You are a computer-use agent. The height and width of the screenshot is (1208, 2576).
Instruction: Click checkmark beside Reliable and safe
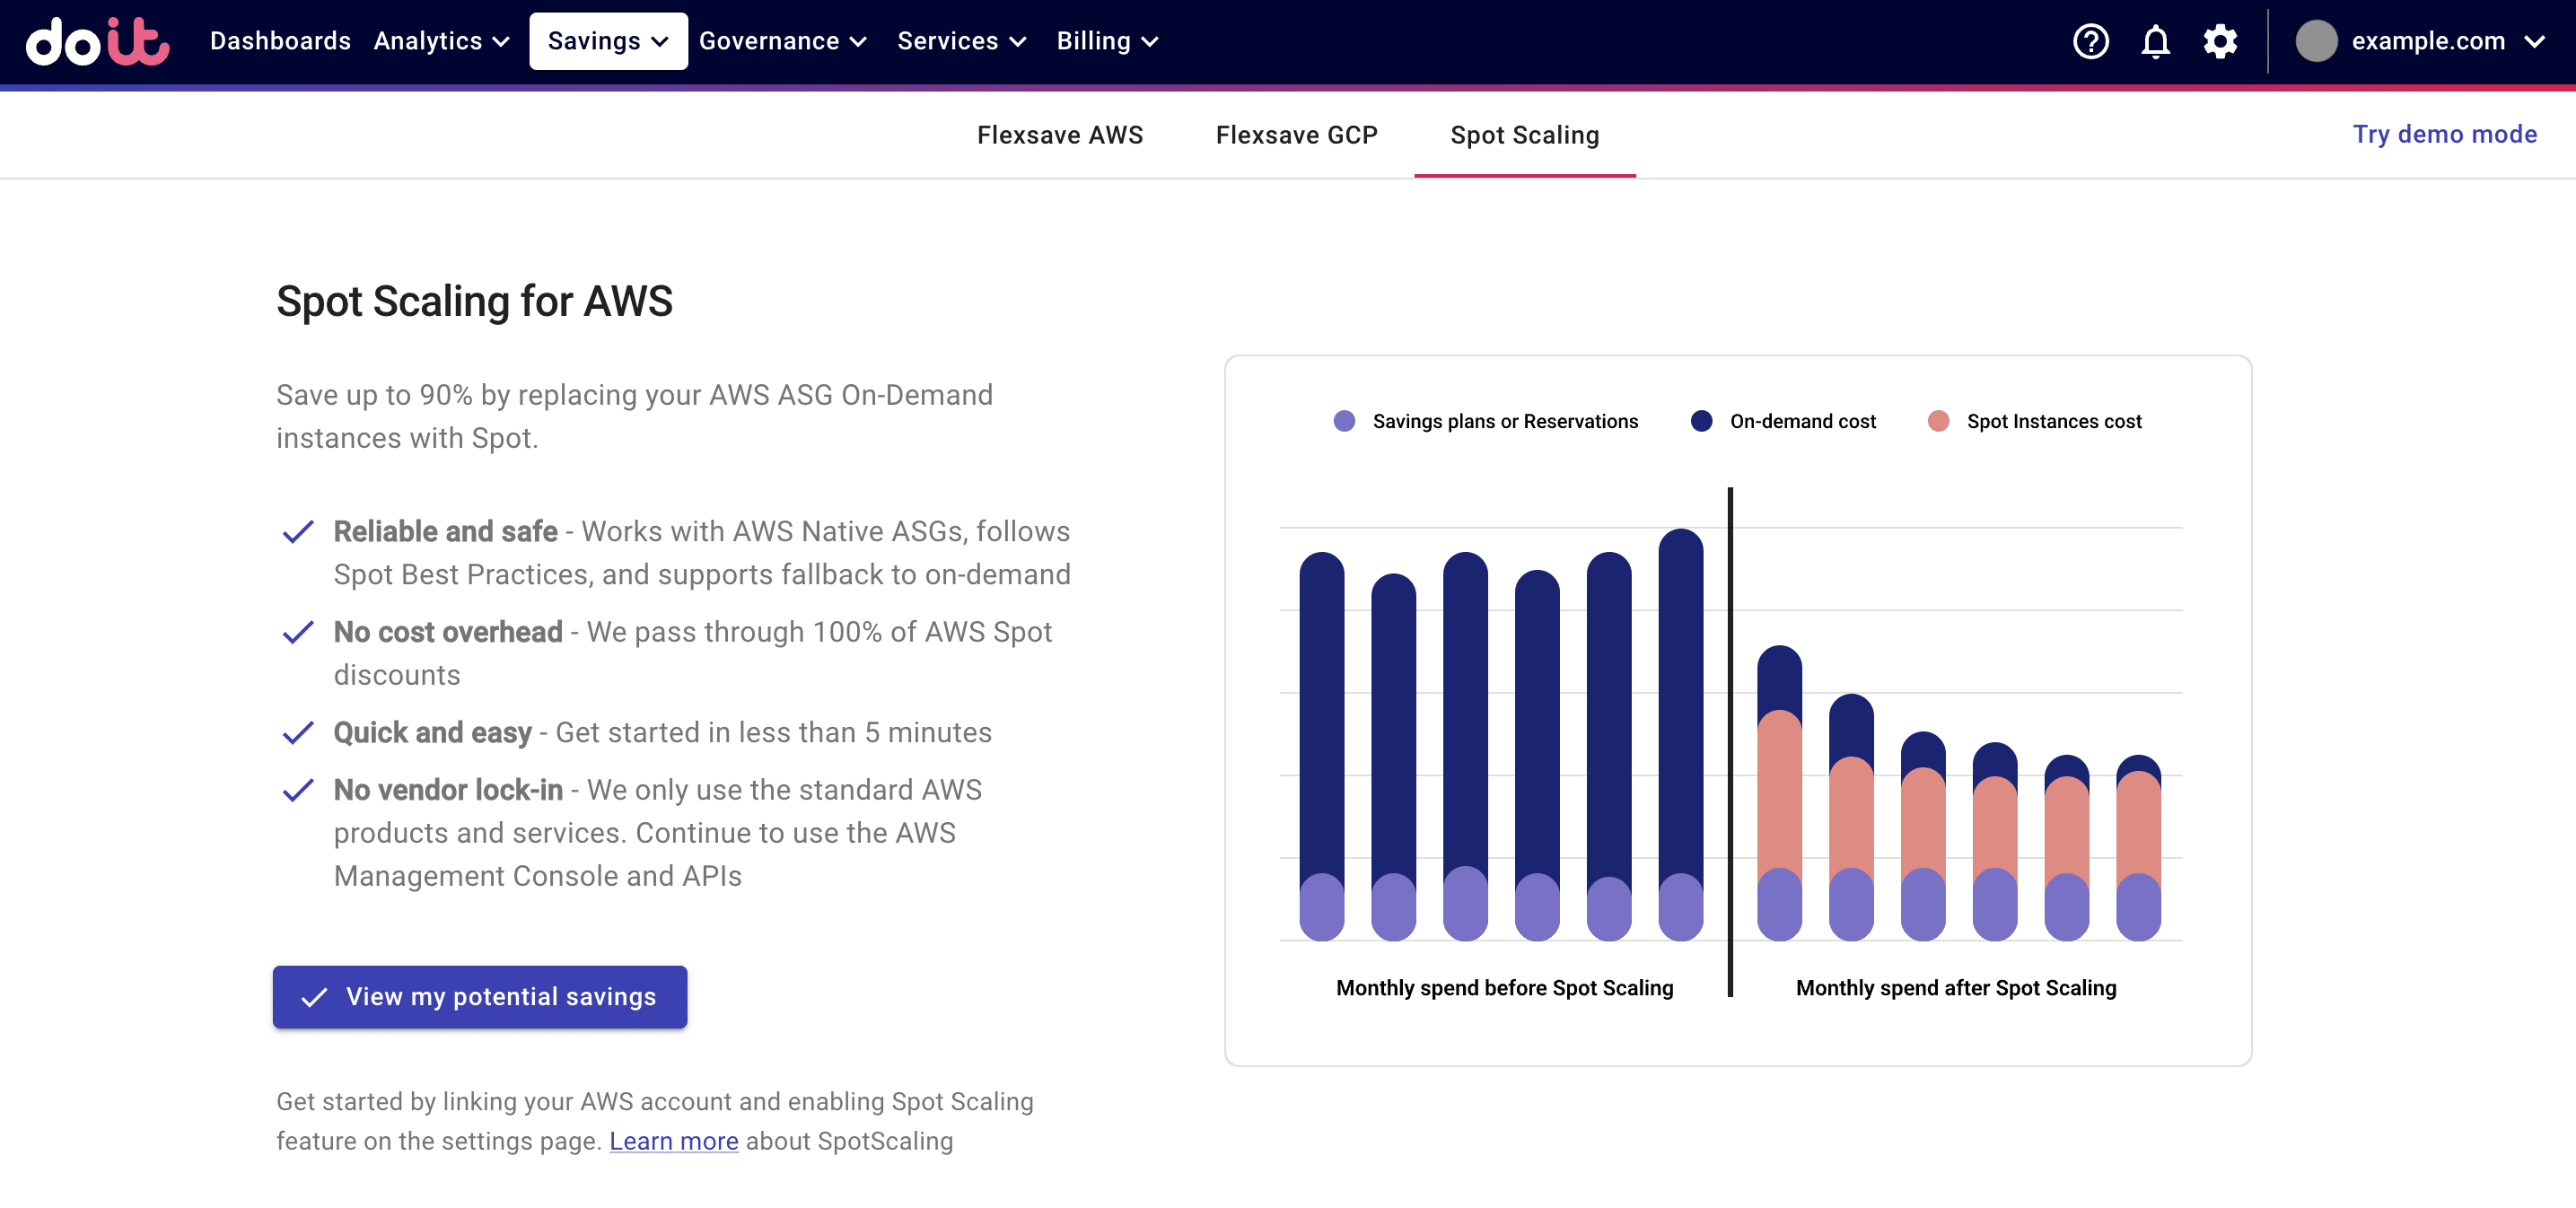coord(298,532)
